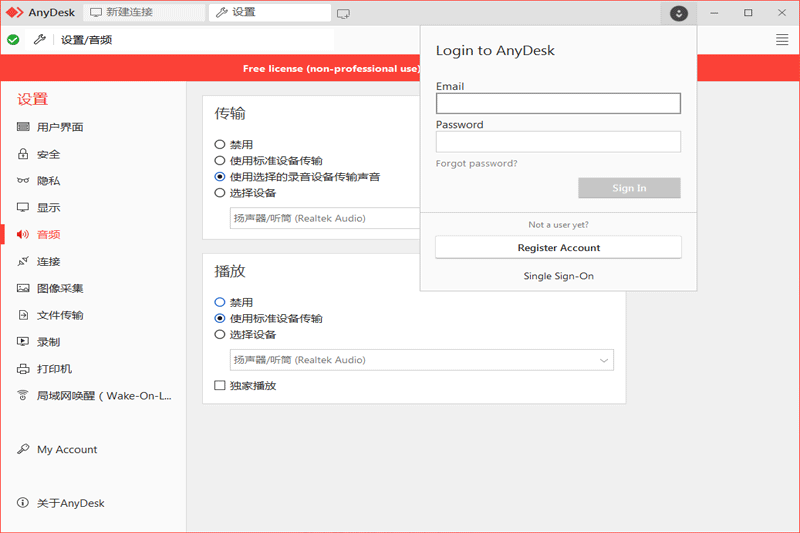Click the Recording (录制) icon

coord(23,342)
